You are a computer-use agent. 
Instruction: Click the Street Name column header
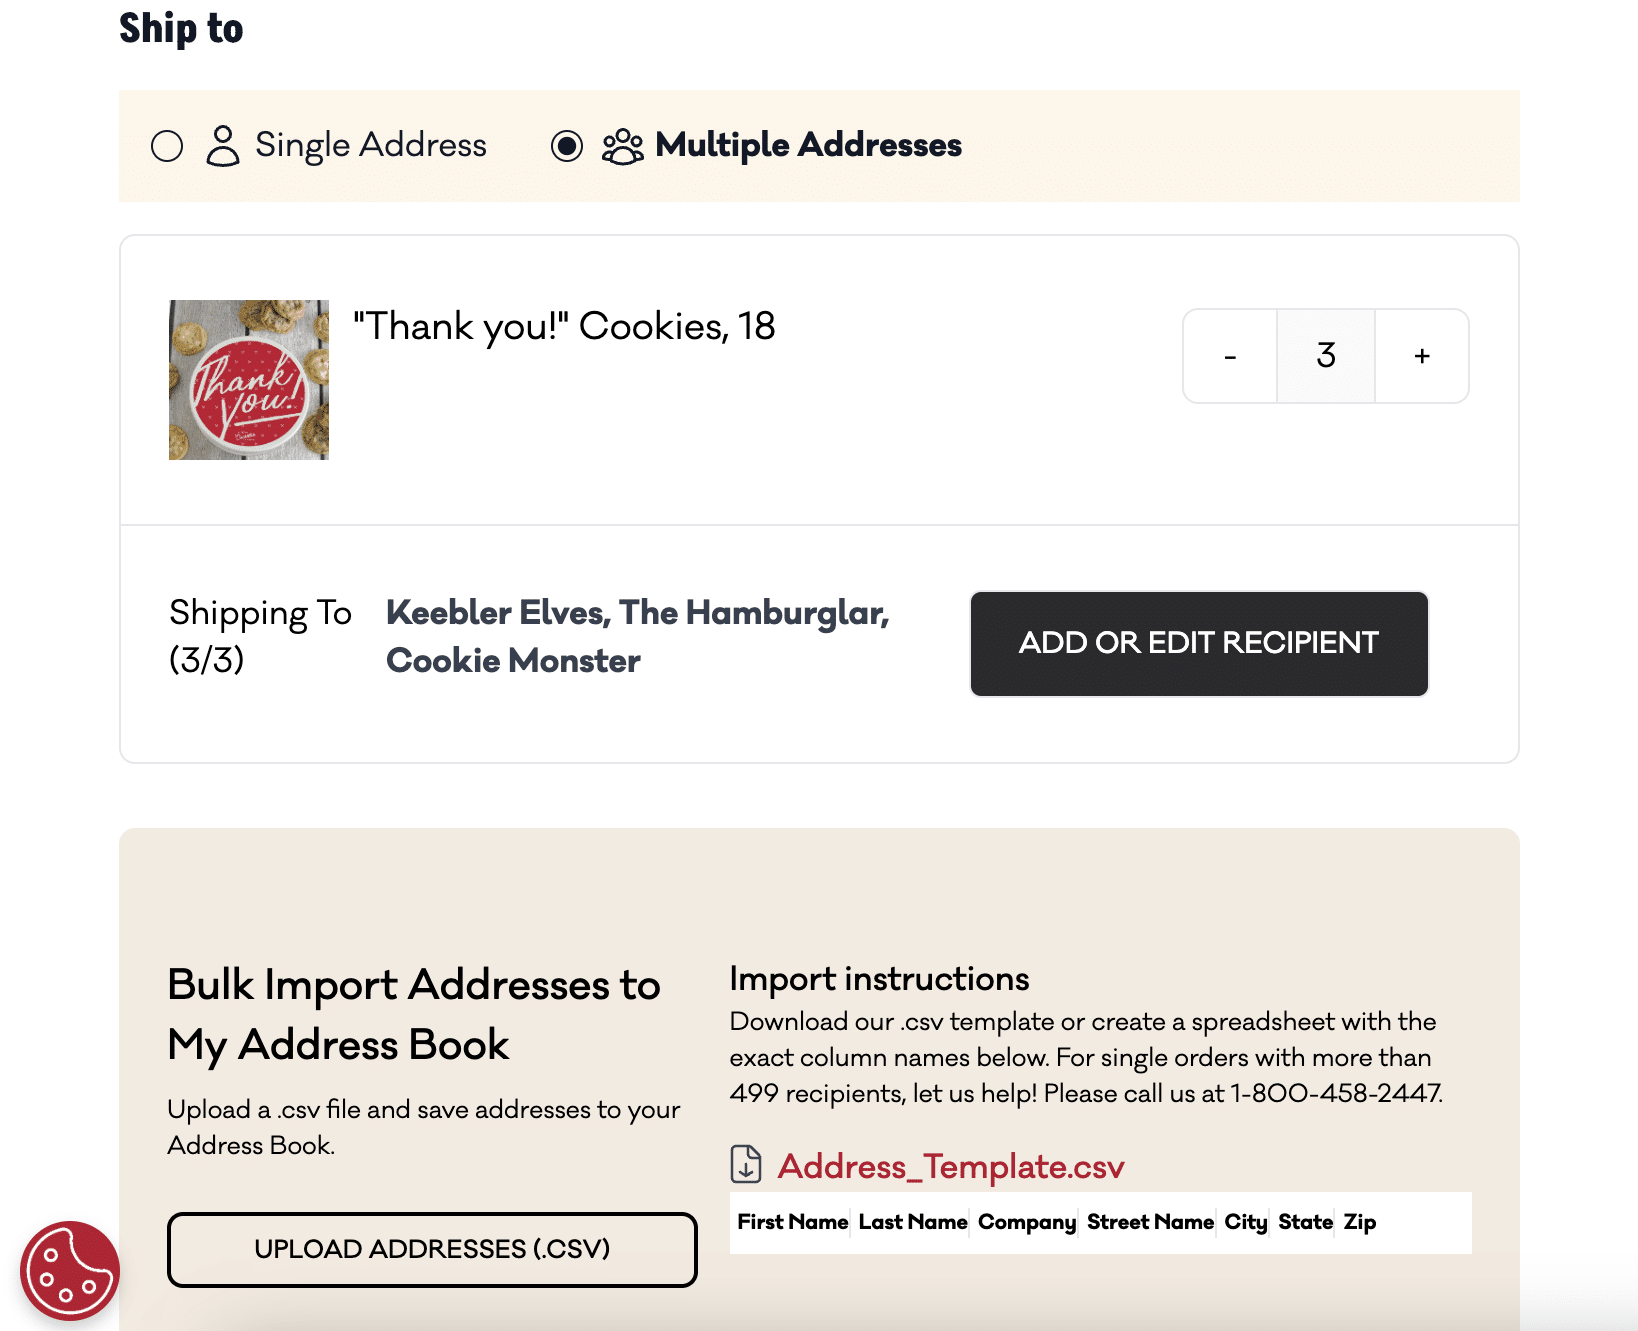[1150, 1222]
